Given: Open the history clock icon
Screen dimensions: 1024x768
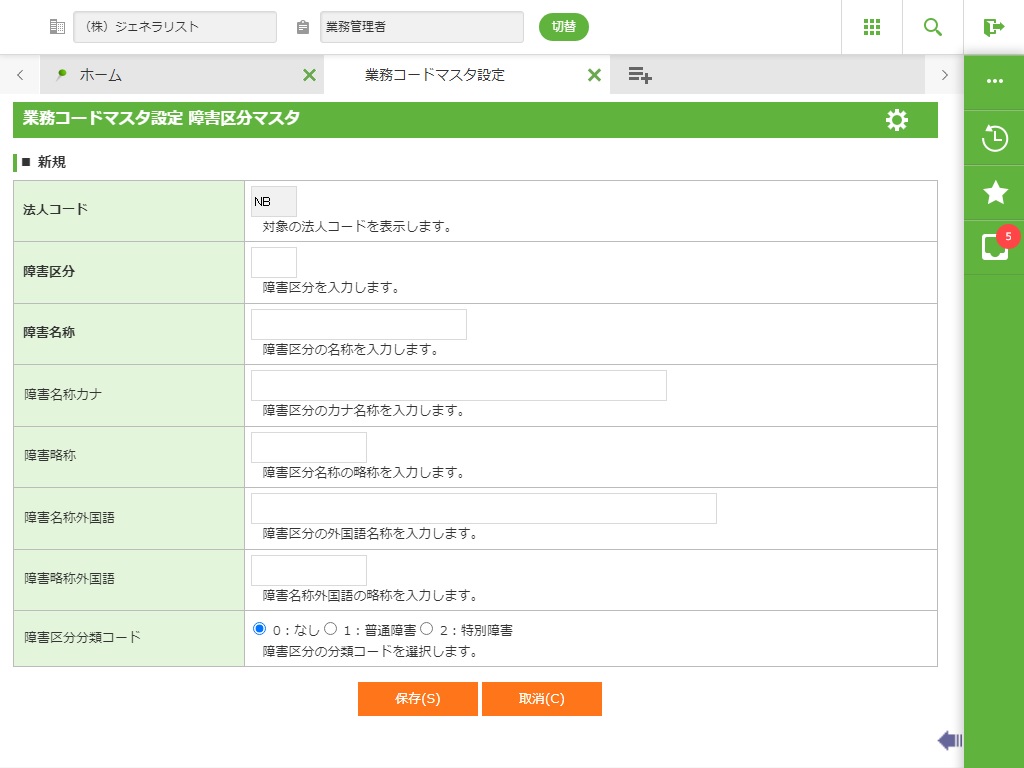Looking at the screenshot, I should [995, 138].
